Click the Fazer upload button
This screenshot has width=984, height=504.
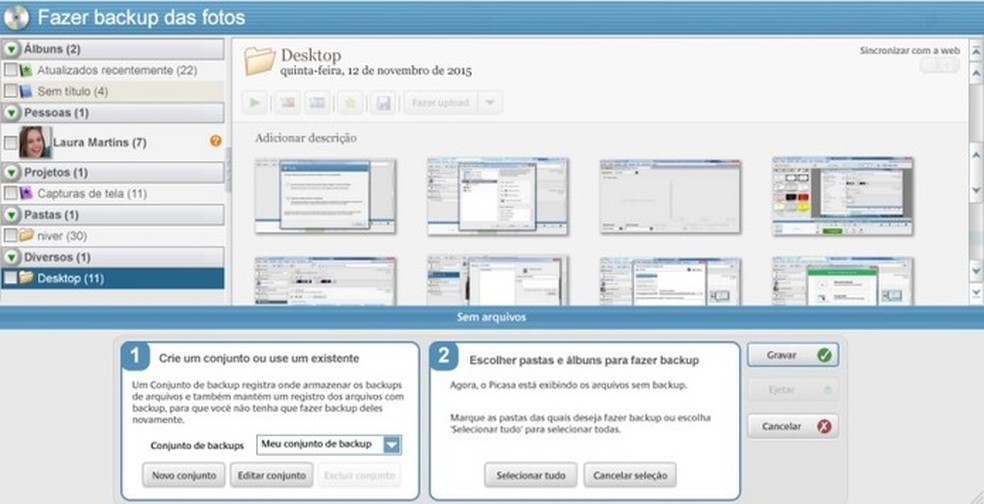[x=441, y=103]
